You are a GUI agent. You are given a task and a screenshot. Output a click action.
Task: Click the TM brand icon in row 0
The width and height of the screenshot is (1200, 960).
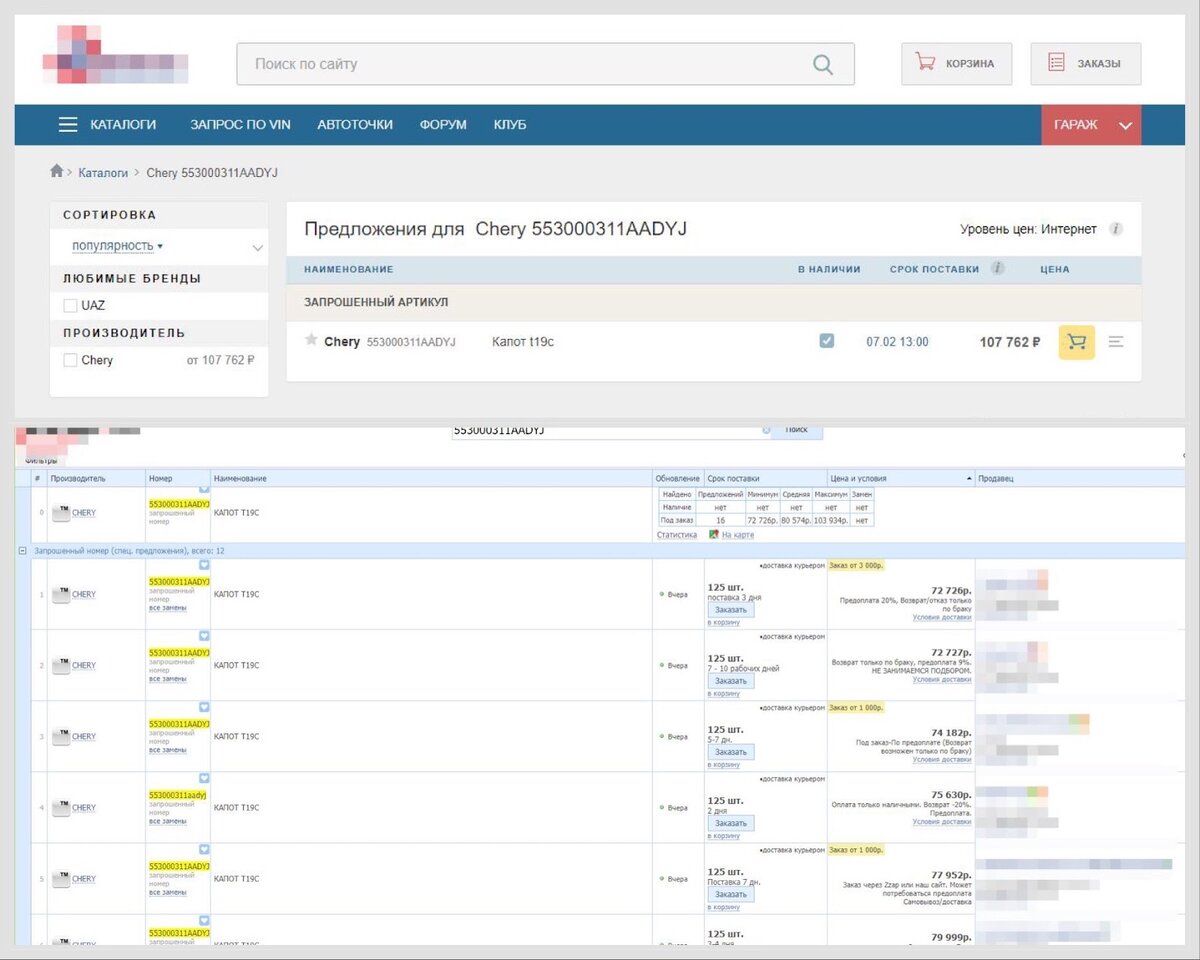61,513
